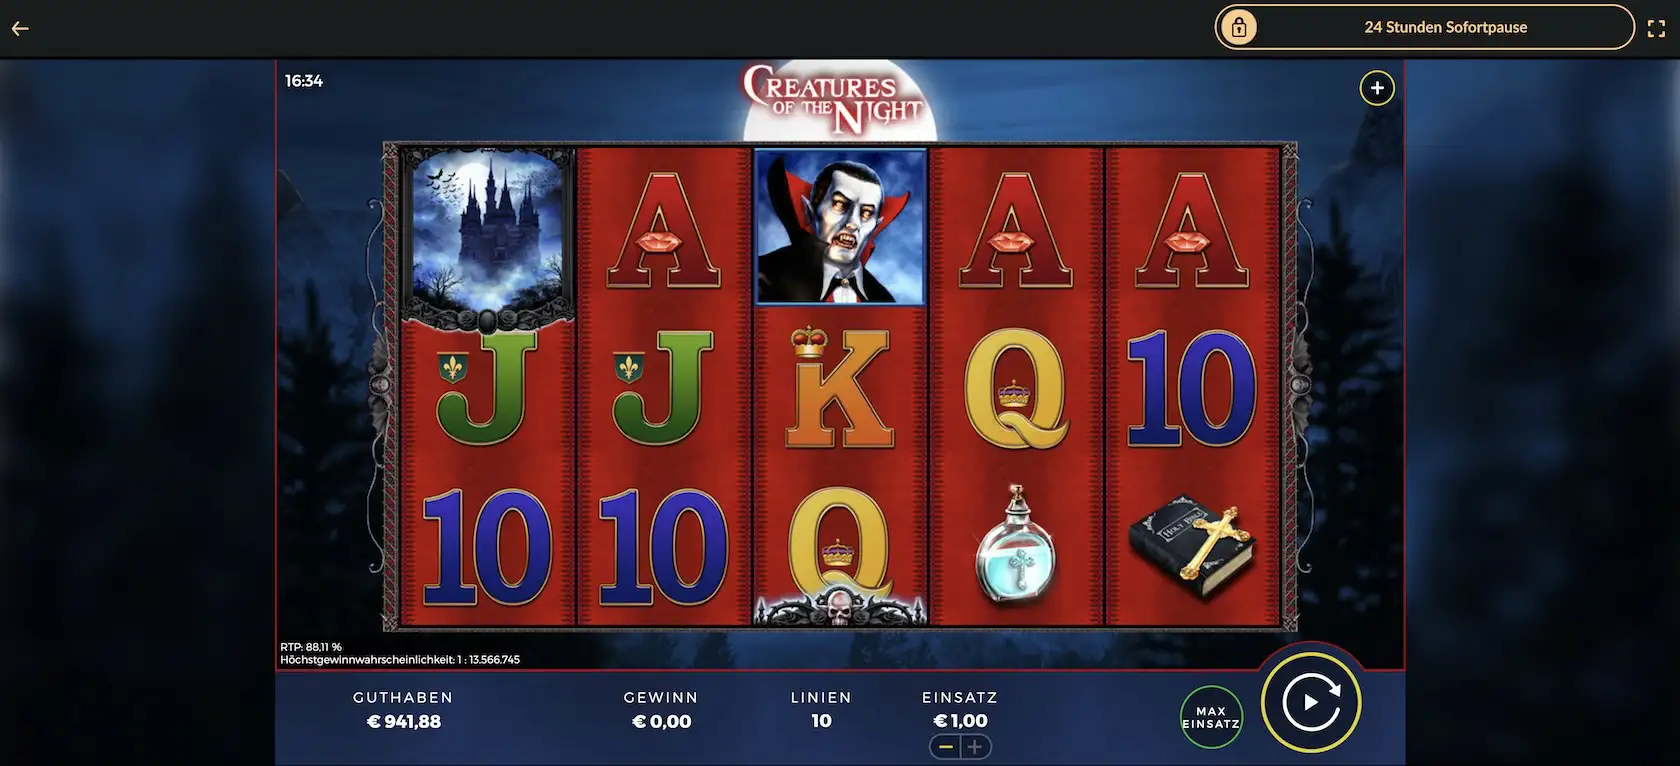Click the Linien value 10
The image size is (1680, 766).
(x=821, y=721)
